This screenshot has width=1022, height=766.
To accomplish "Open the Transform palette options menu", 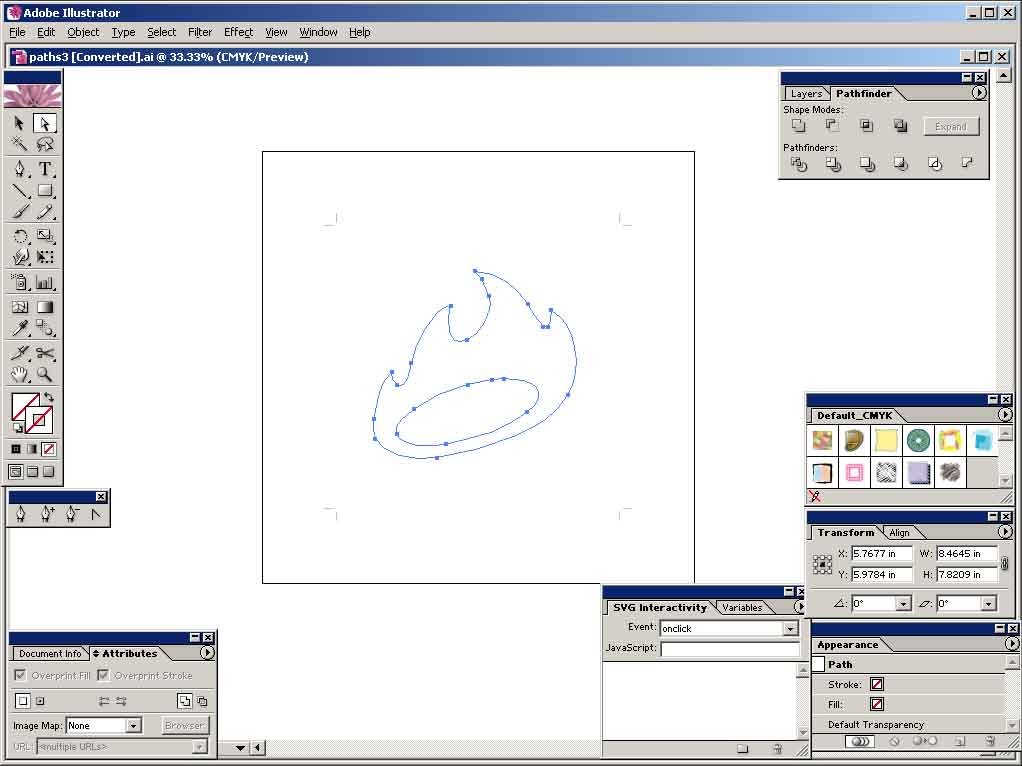I will 1005,532.
